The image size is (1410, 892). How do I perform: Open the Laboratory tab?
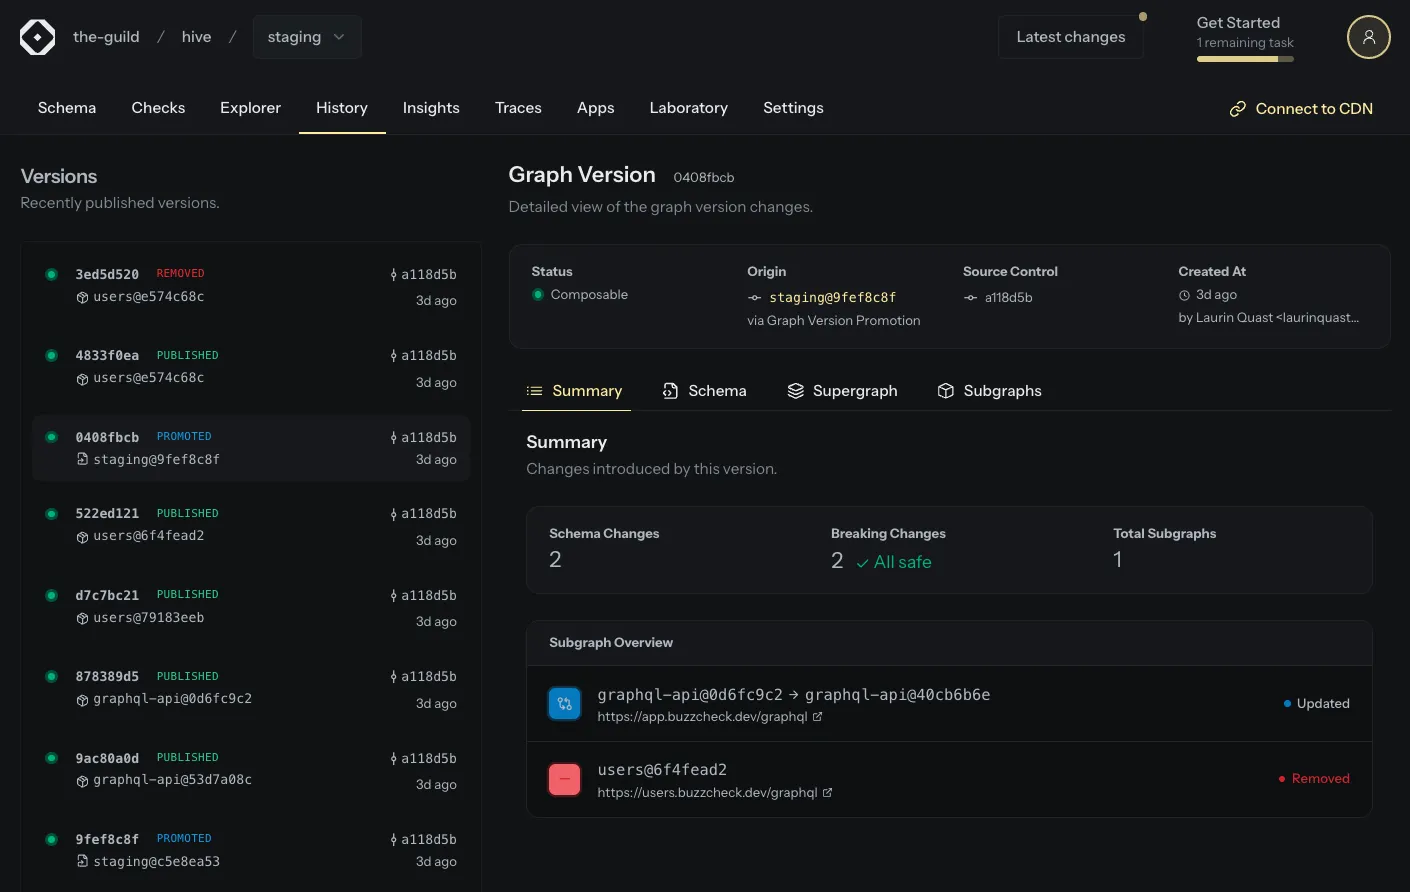(689, 108)
